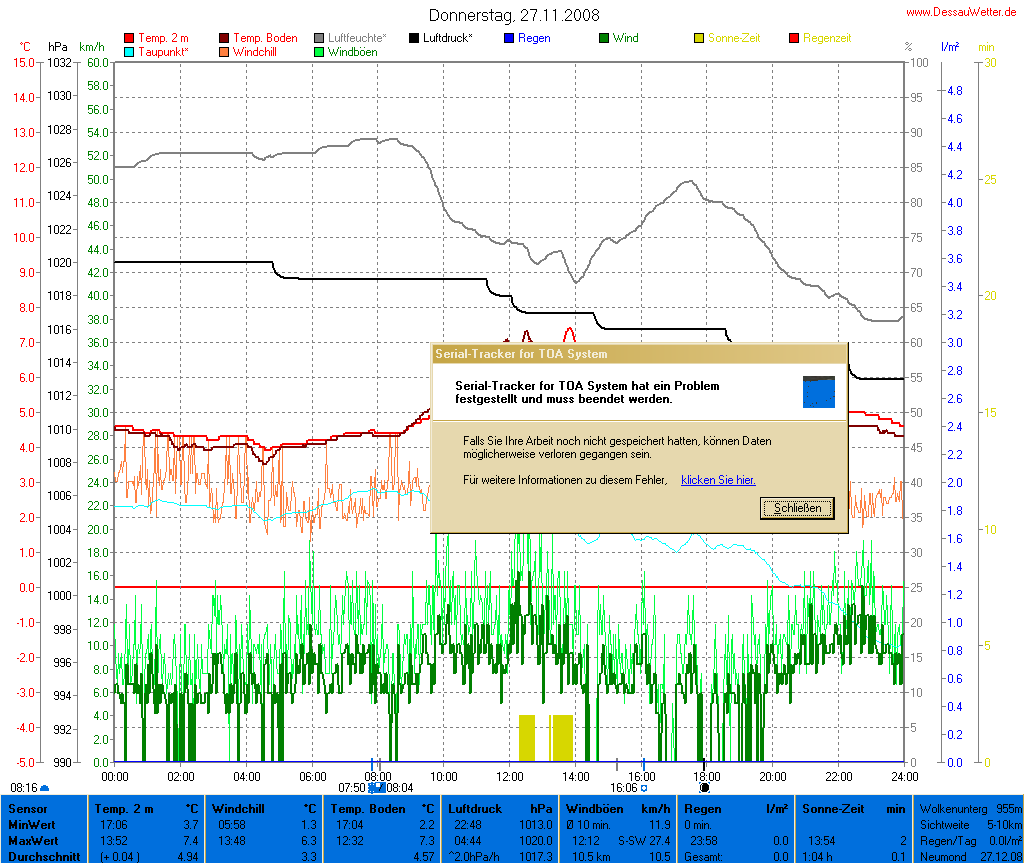Click the gray Luftfeuchte legend swatch
The height and width of the screenshot is (863, 1024).
tap(319, 38)
